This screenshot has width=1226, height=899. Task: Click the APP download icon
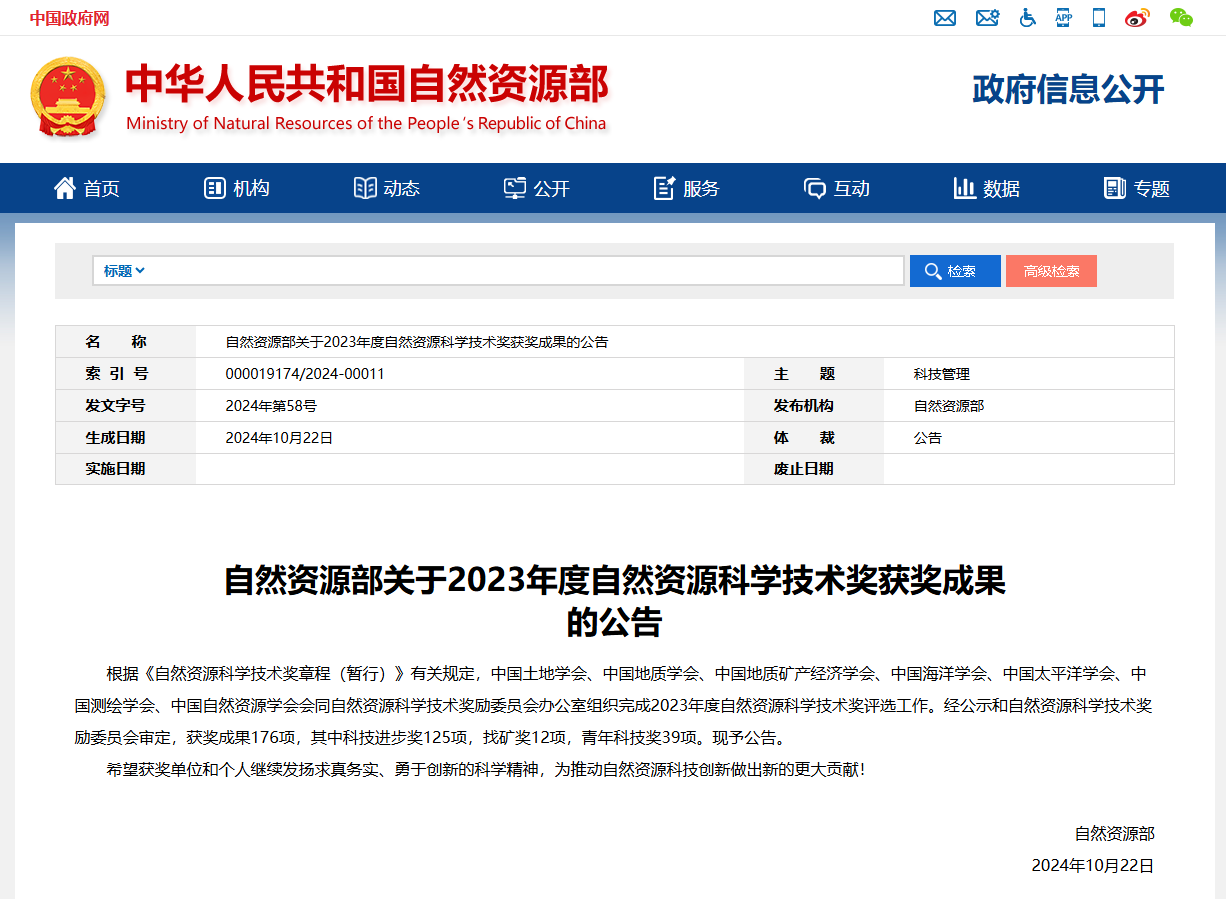tap(1063, 18)
